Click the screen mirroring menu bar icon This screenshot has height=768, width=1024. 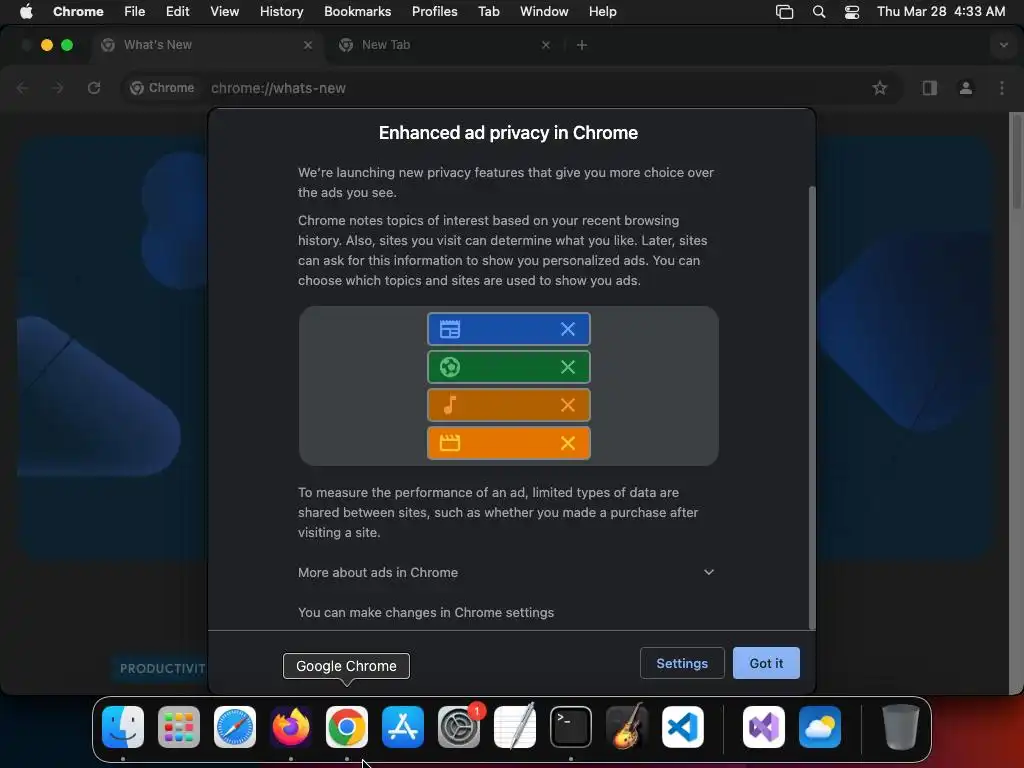784,11
